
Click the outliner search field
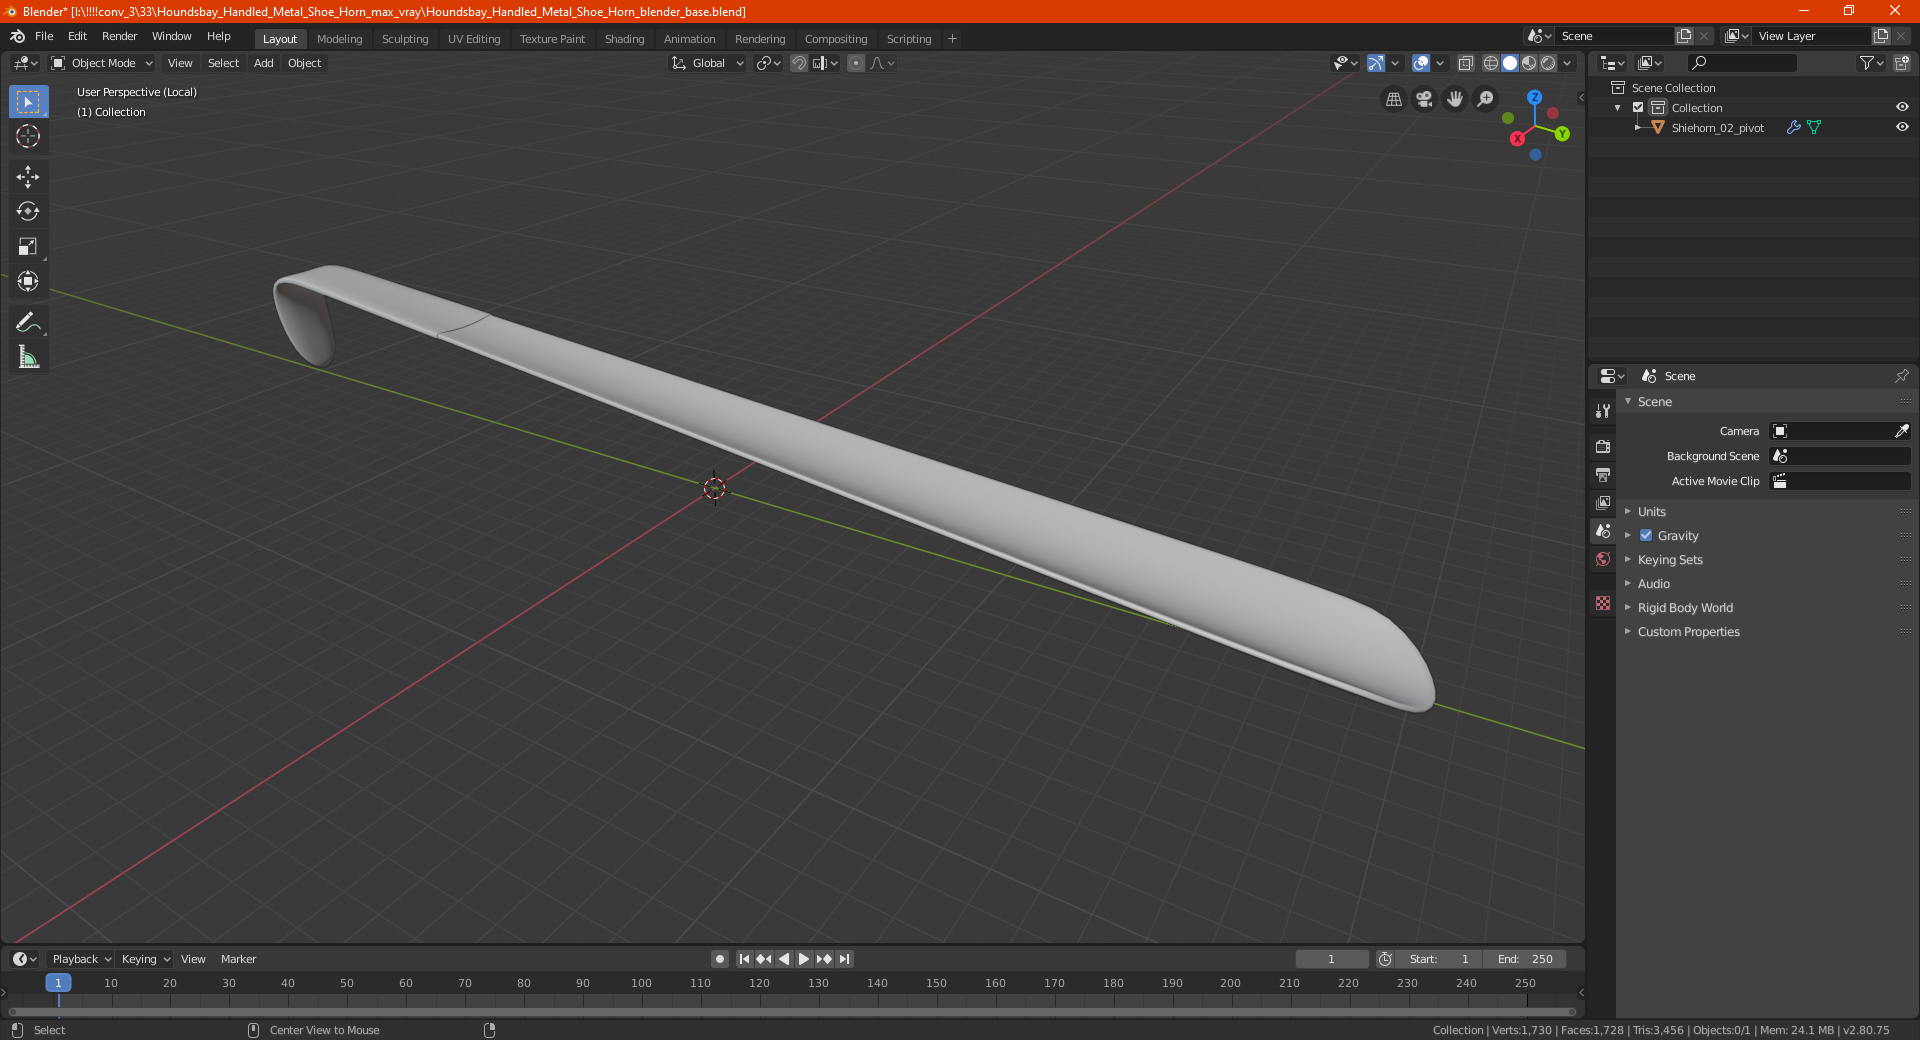point(1741,63)
